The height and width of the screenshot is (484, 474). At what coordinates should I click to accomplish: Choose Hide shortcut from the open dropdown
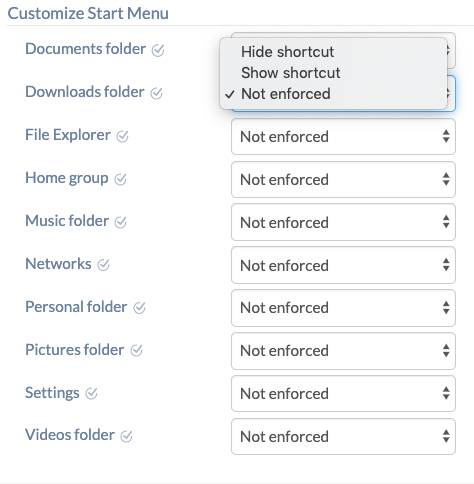(x=333, y=52)
